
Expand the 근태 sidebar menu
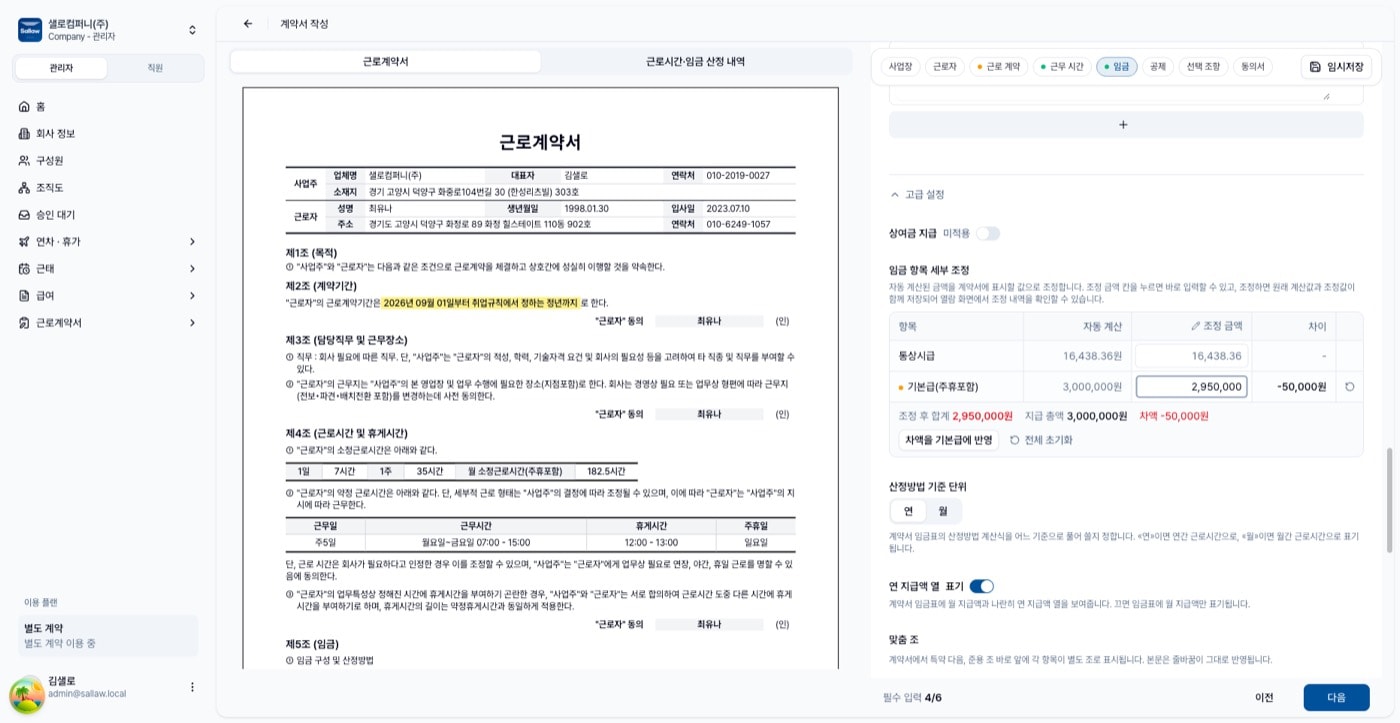point(109,268)
